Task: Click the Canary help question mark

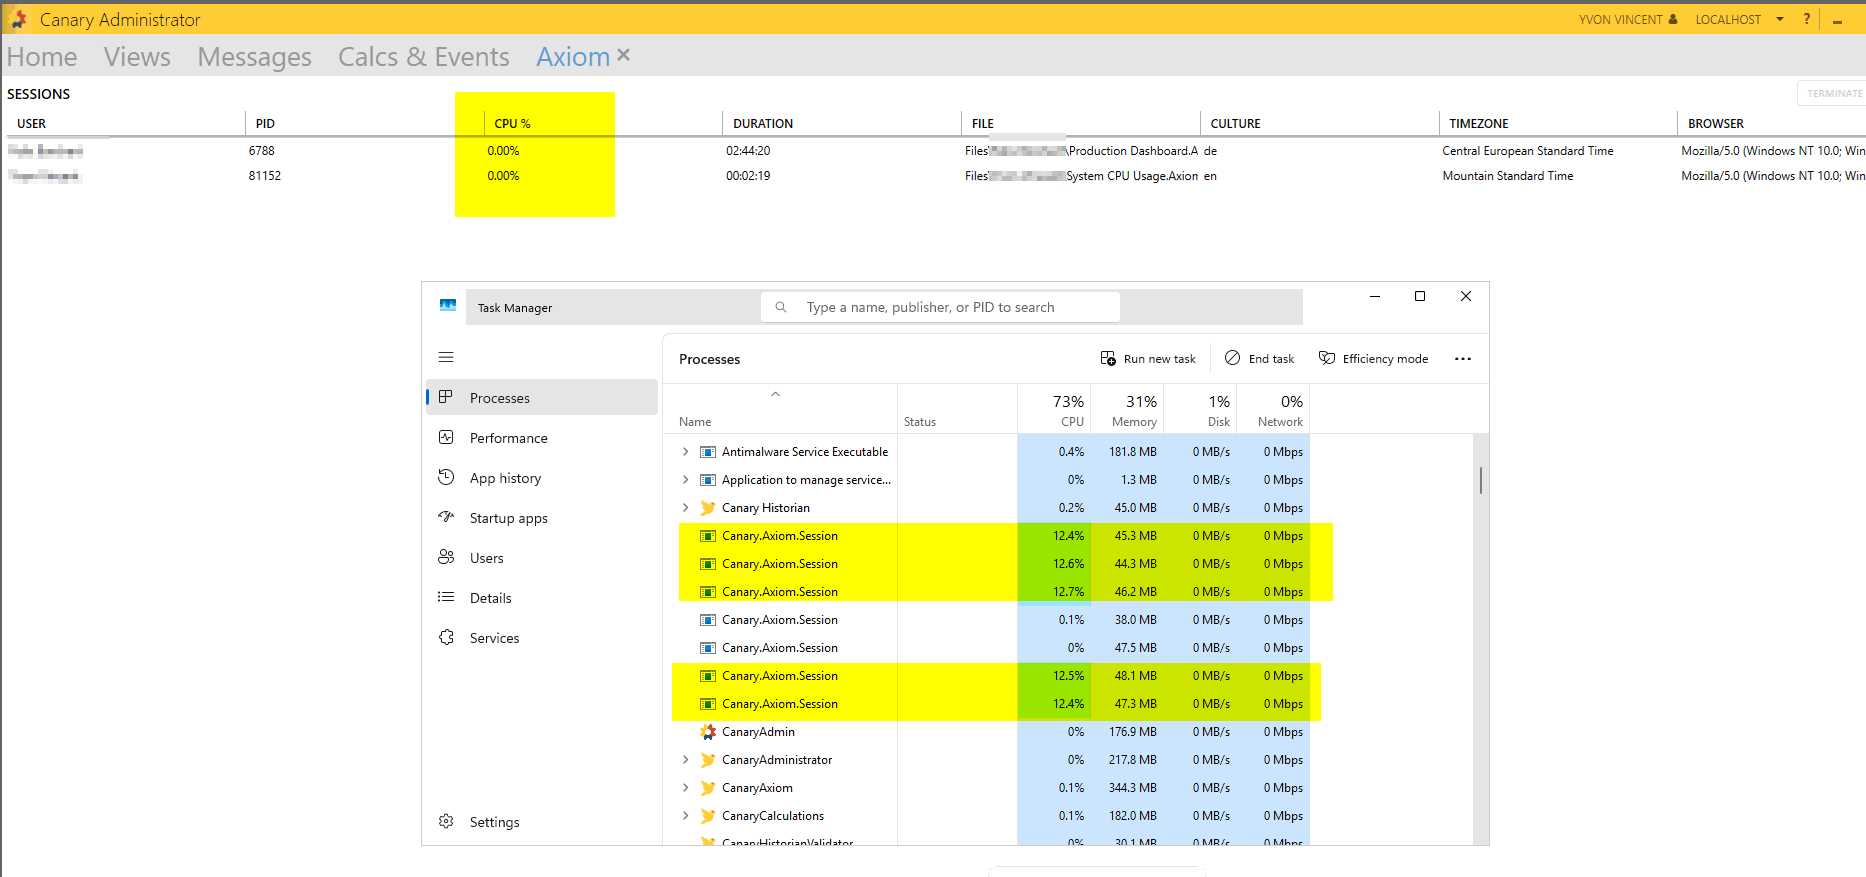Action: pyautogui.click(x=1806, y=19)
